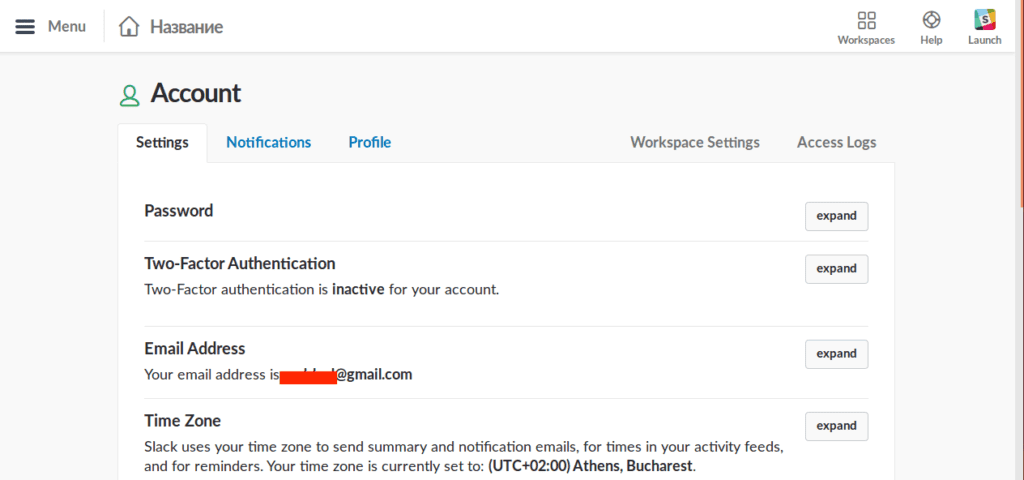Open the Workspaces grid icon

[866, 20]
